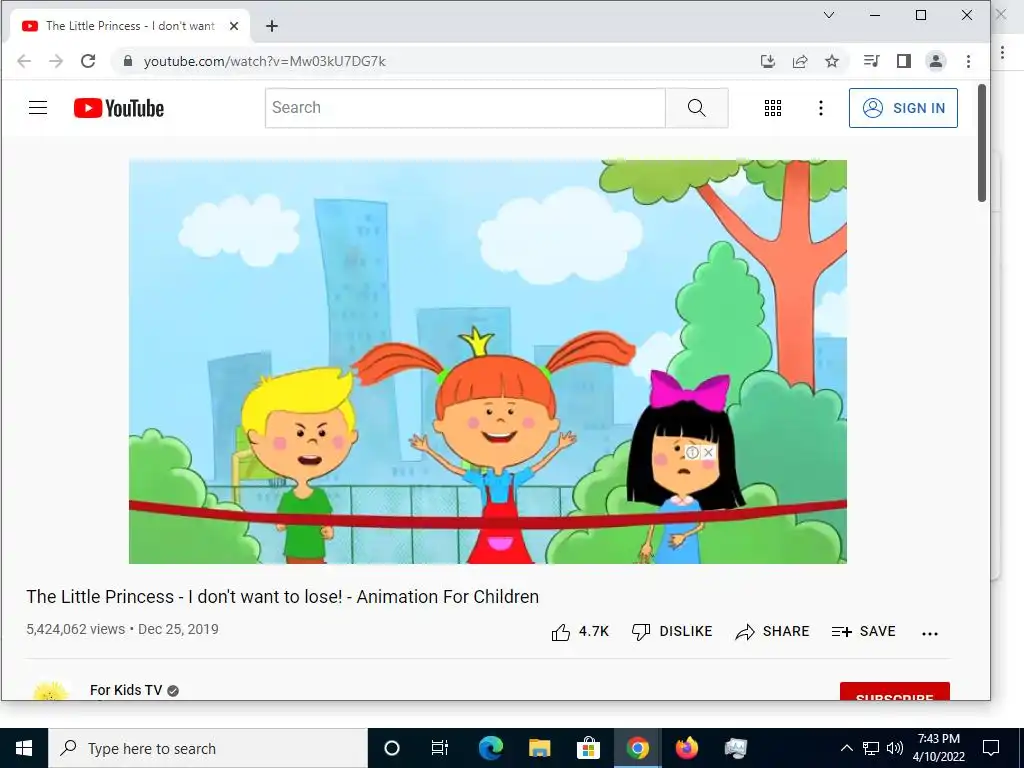Click the video title text
Image resolution: width=1024 pixels, height=768 pixels.
(x=283, y=597)
